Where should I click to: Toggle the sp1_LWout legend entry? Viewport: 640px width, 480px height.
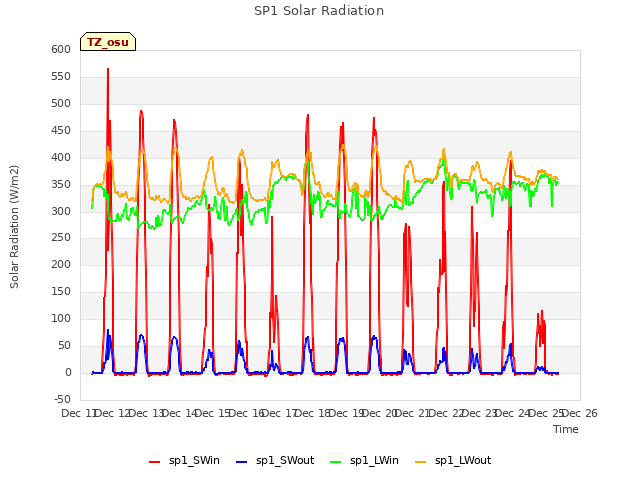tap(453, 461)
